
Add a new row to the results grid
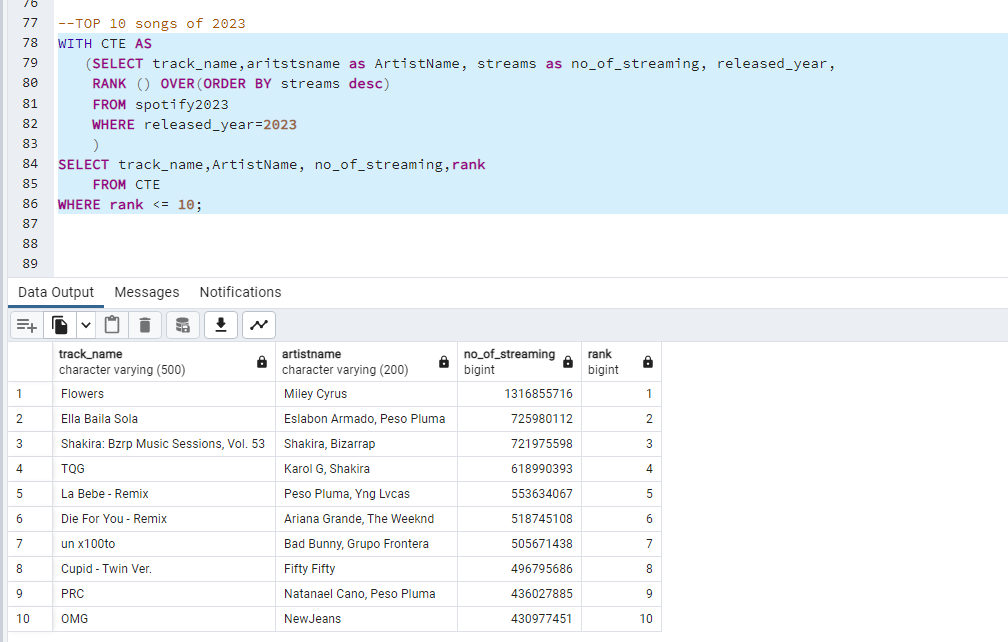(x=27, y=325)
